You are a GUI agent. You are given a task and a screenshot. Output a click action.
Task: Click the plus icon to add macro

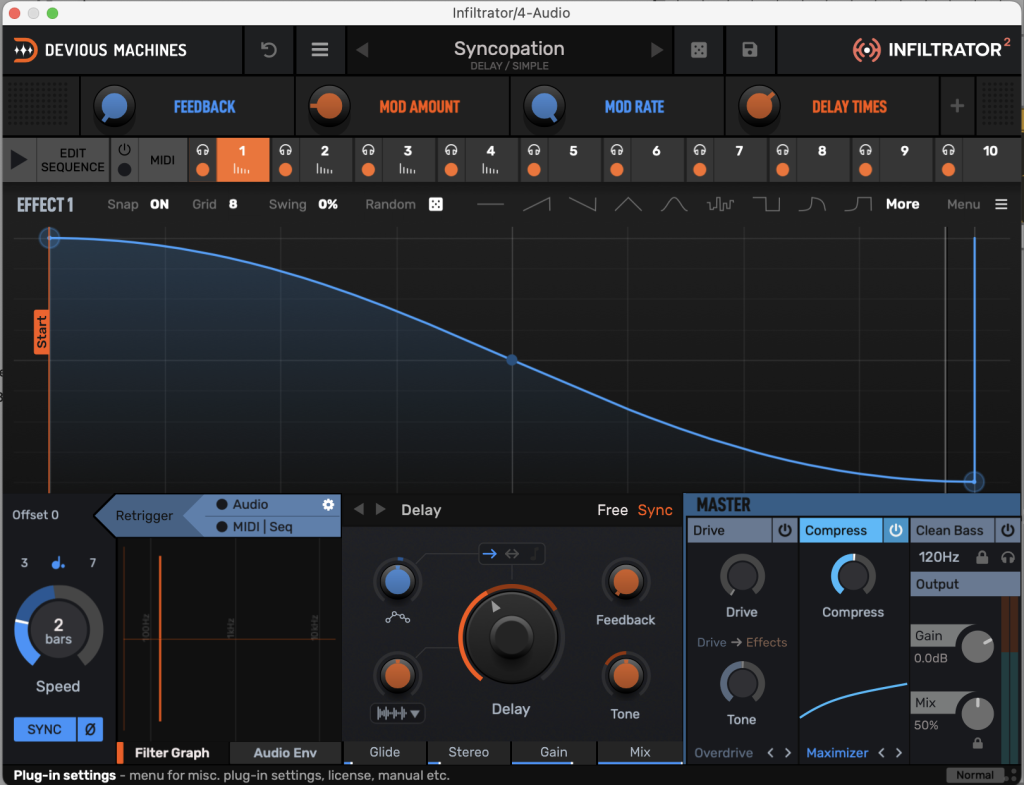957,106
